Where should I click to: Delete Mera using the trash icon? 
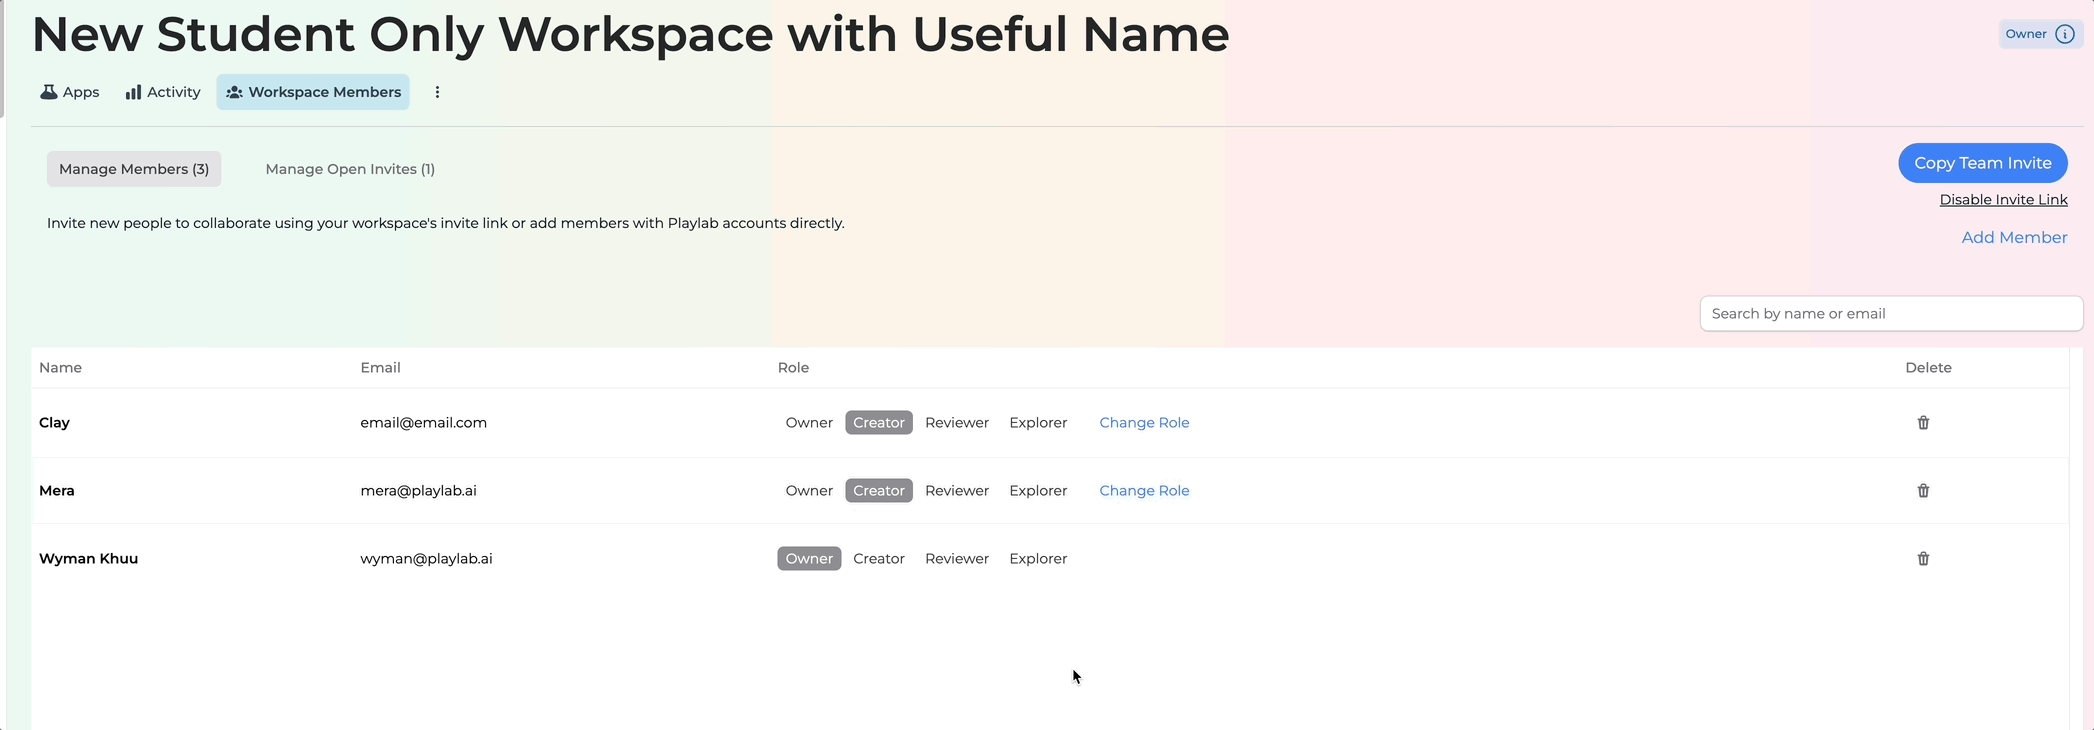1923,491
